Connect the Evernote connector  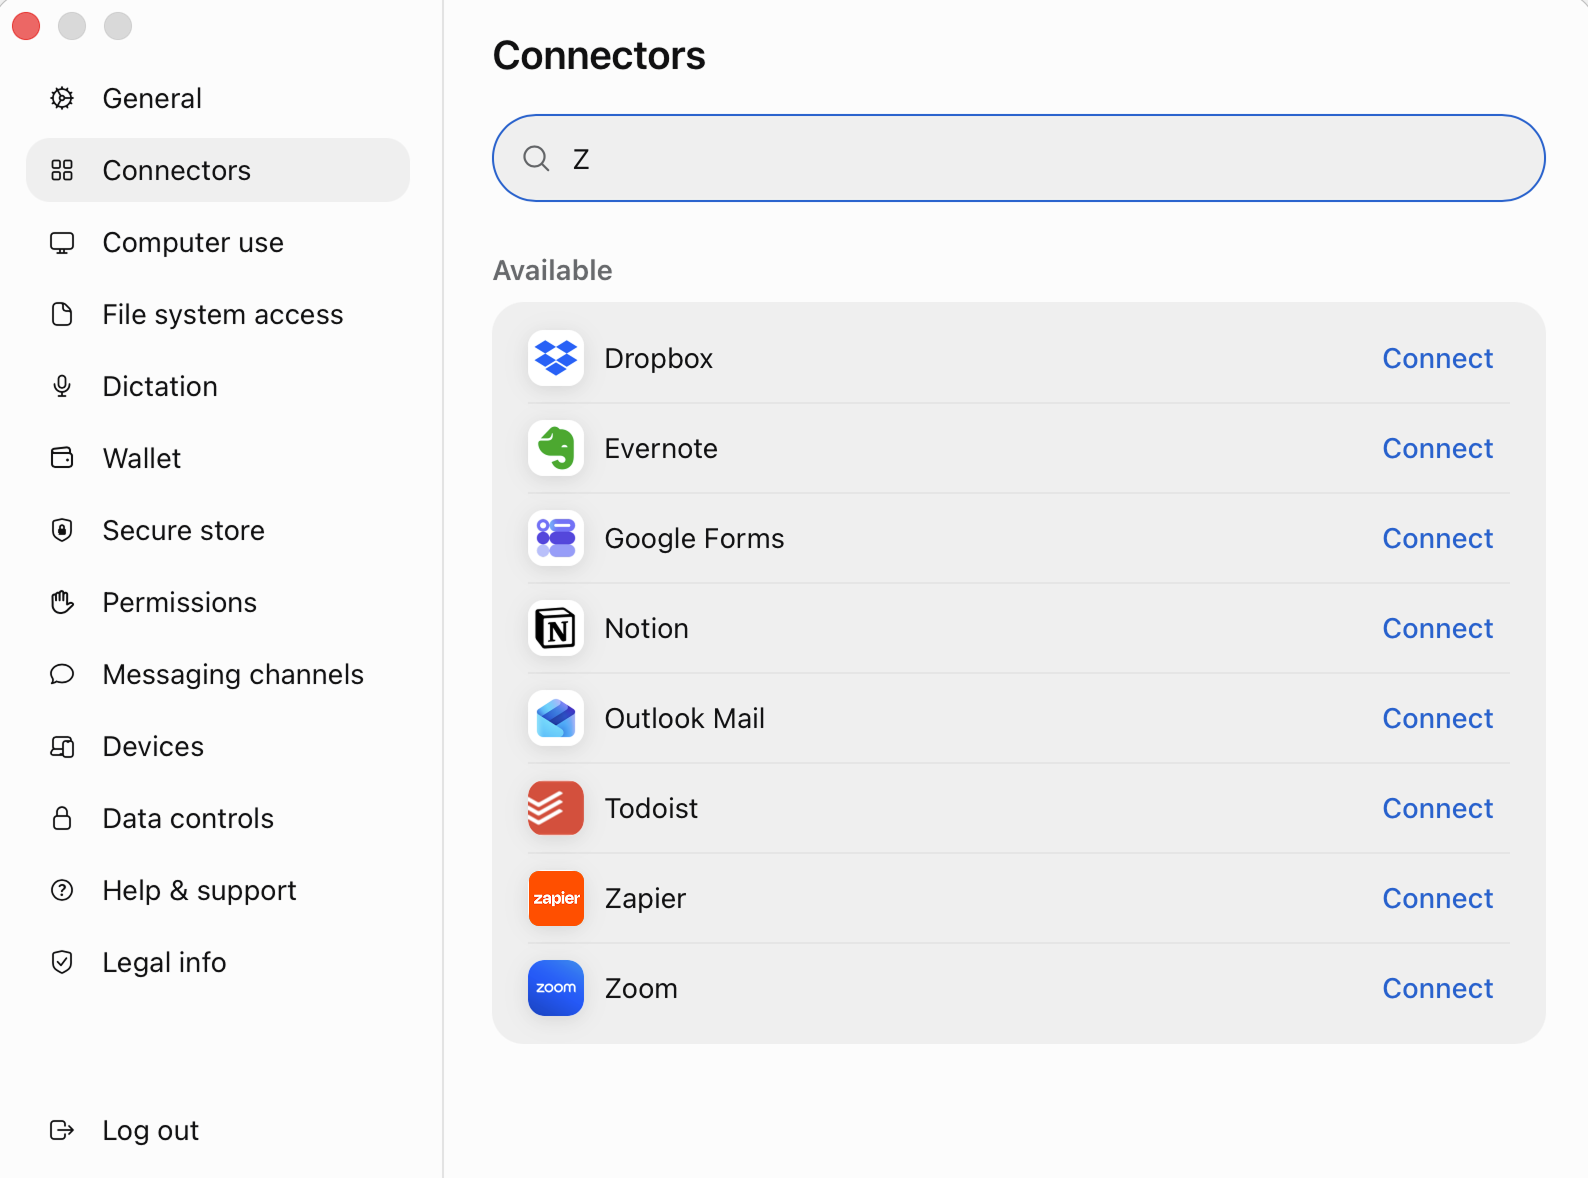[1437, 448]
